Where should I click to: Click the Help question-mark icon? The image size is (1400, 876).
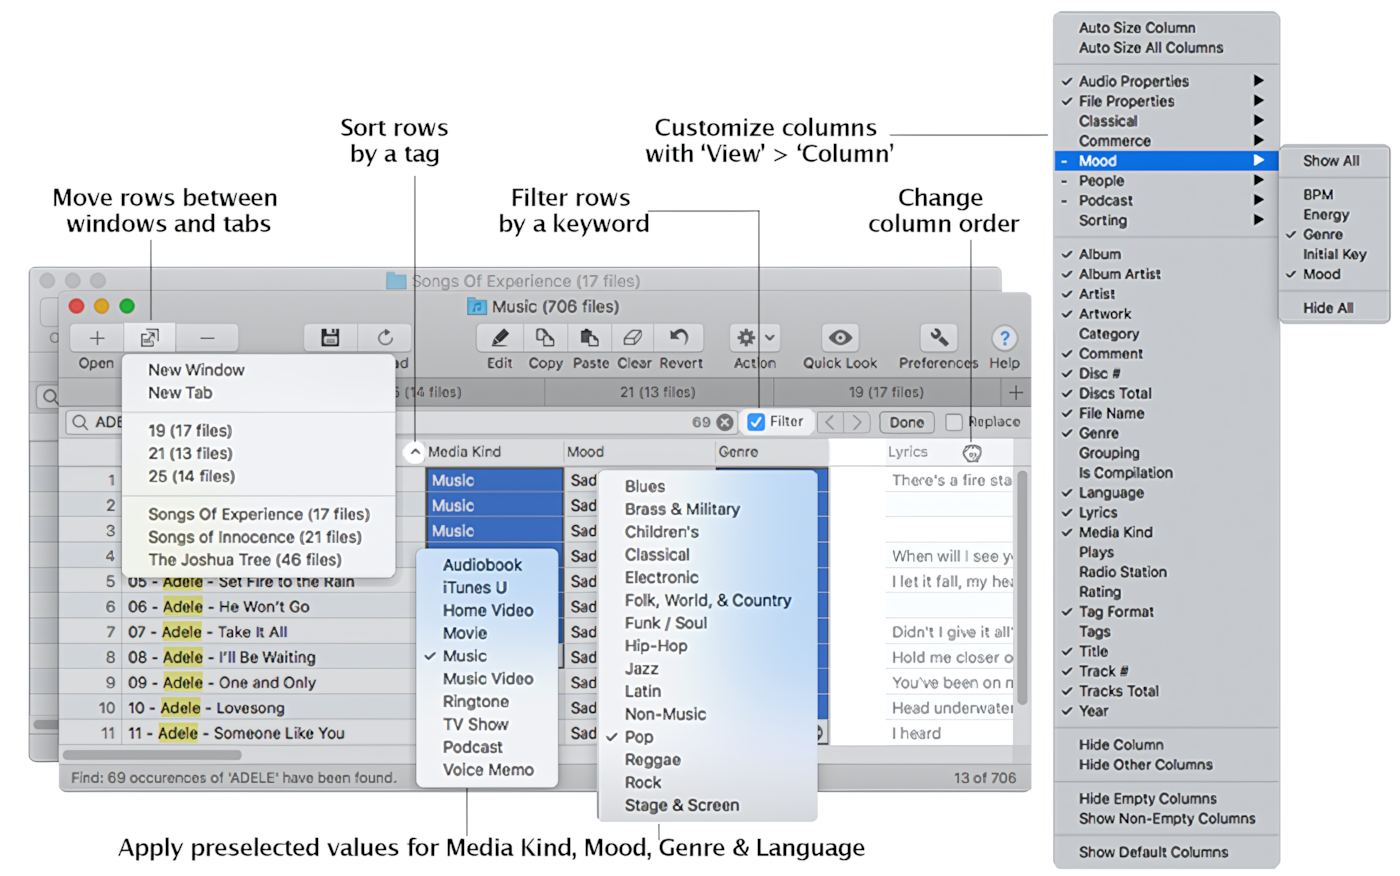click(1004, 339)
